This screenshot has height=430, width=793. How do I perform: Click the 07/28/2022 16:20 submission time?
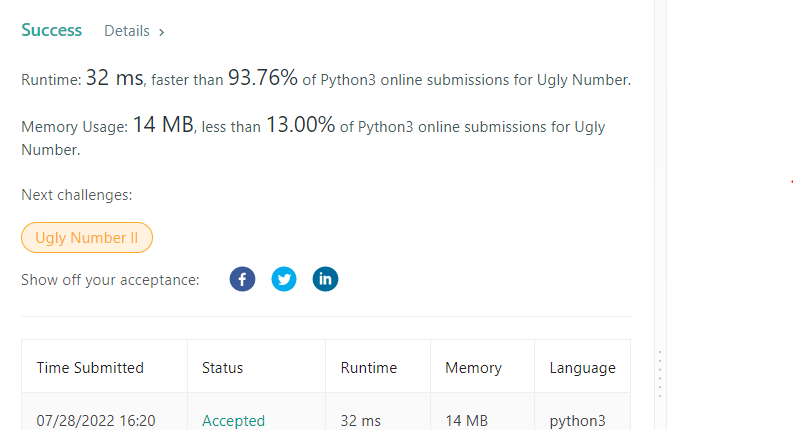pos(96,420)
